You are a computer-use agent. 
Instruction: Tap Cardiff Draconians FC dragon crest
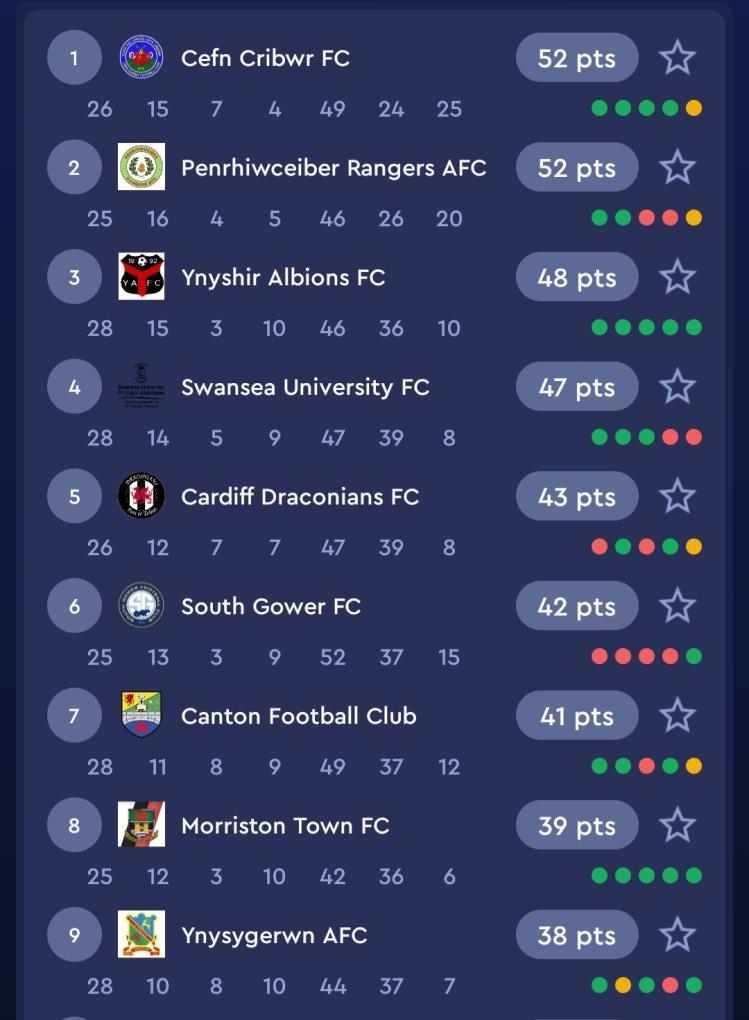(141, 496)
